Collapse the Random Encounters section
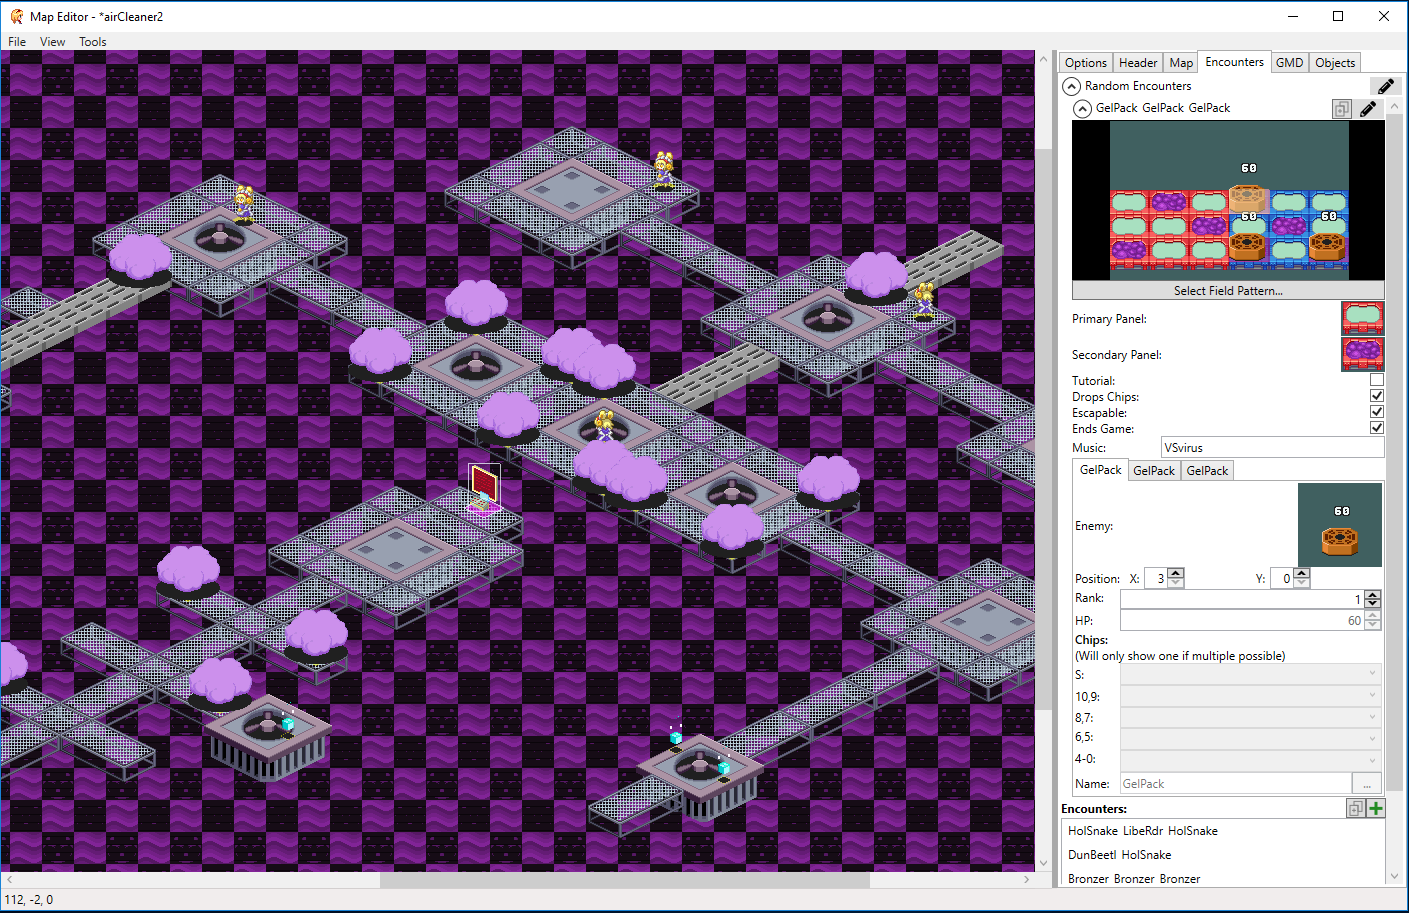Screen dimensions: 1409x913 (x=1071, y=86)
